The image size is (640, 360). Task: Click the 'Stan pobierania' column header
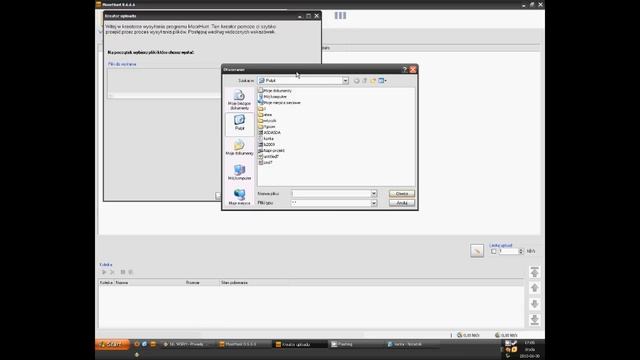tap(235, 282)
